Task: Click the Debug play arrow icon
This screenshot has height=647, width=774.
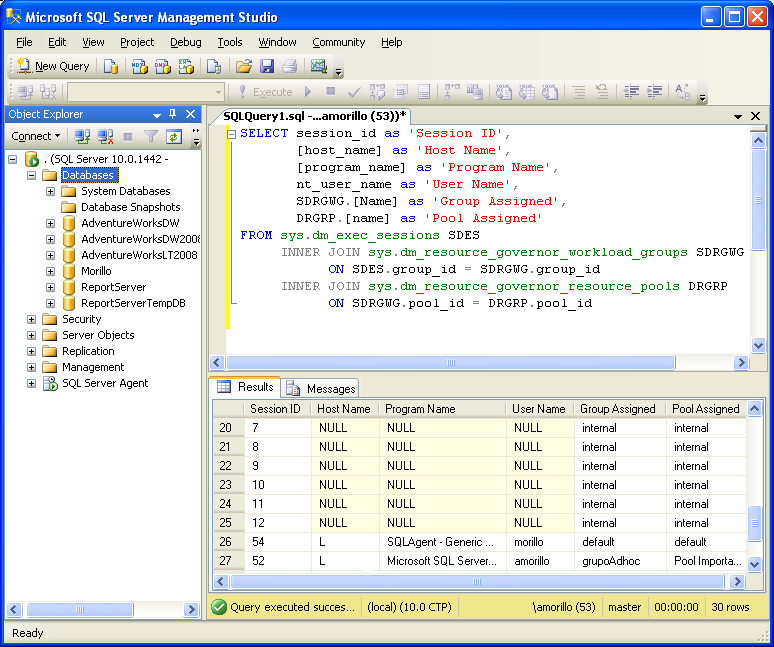Action: tap(309, 92)
